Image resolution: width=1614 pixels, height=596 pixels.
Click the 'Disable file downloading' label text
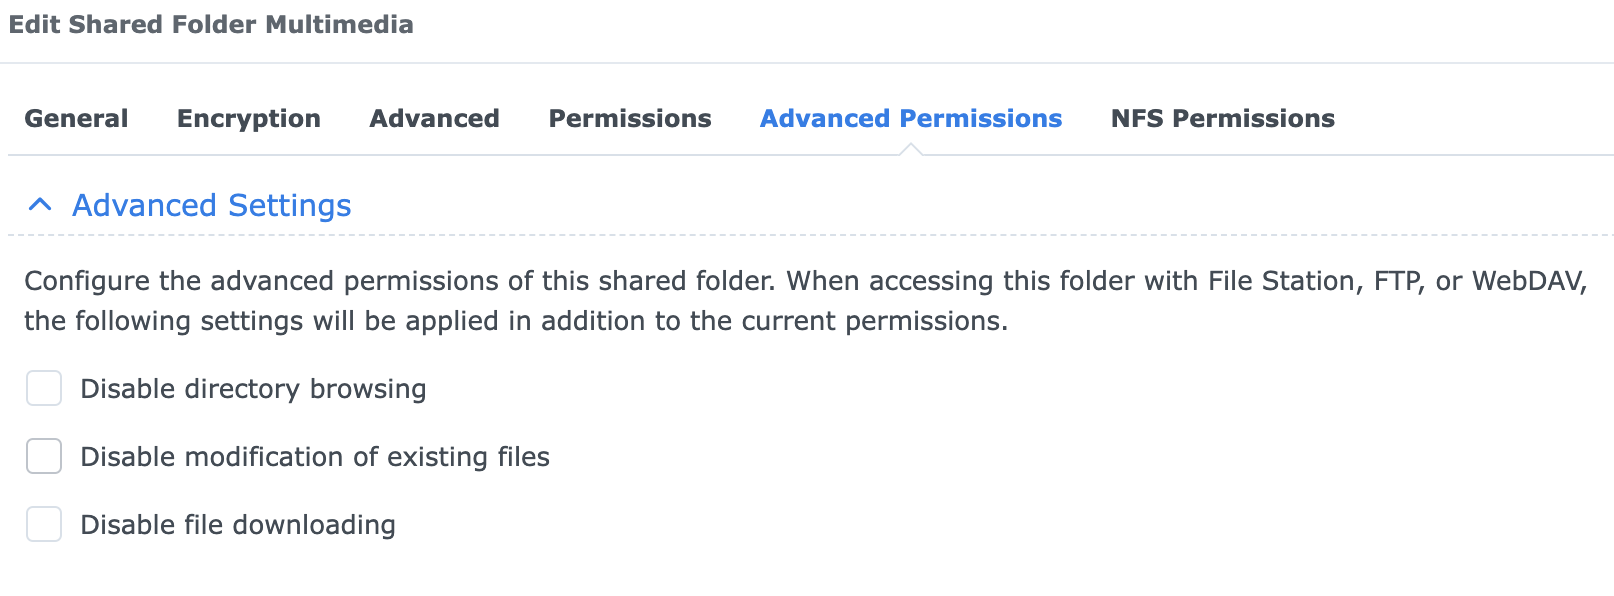click(238, 524)
